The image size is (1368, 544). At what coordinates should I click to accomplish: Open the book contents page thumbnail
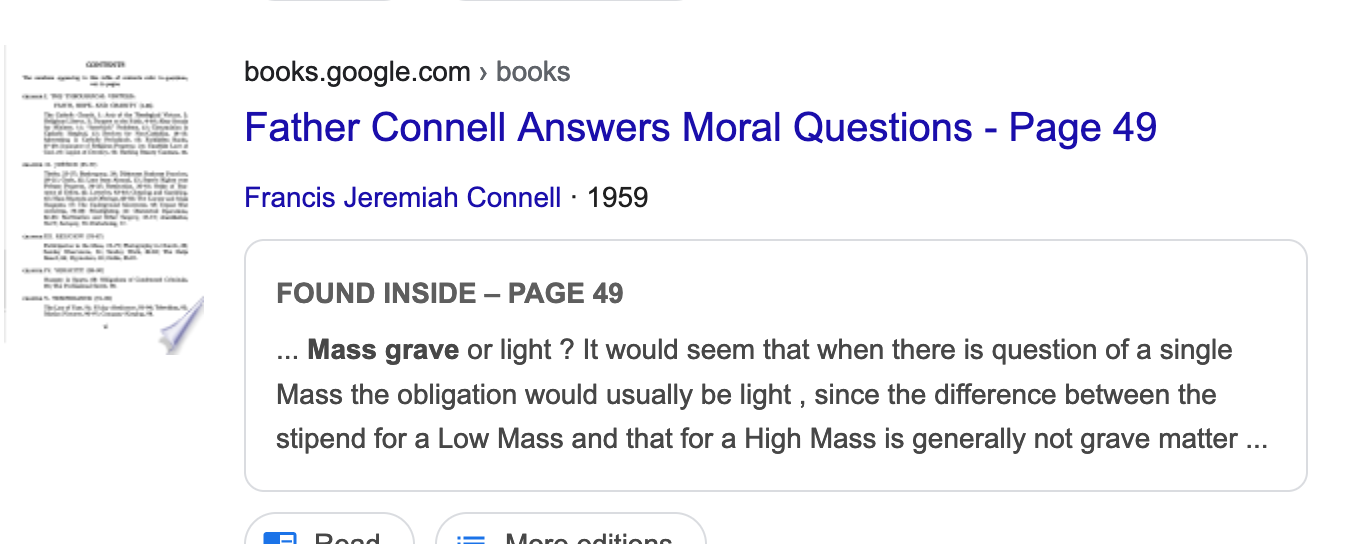104,200
